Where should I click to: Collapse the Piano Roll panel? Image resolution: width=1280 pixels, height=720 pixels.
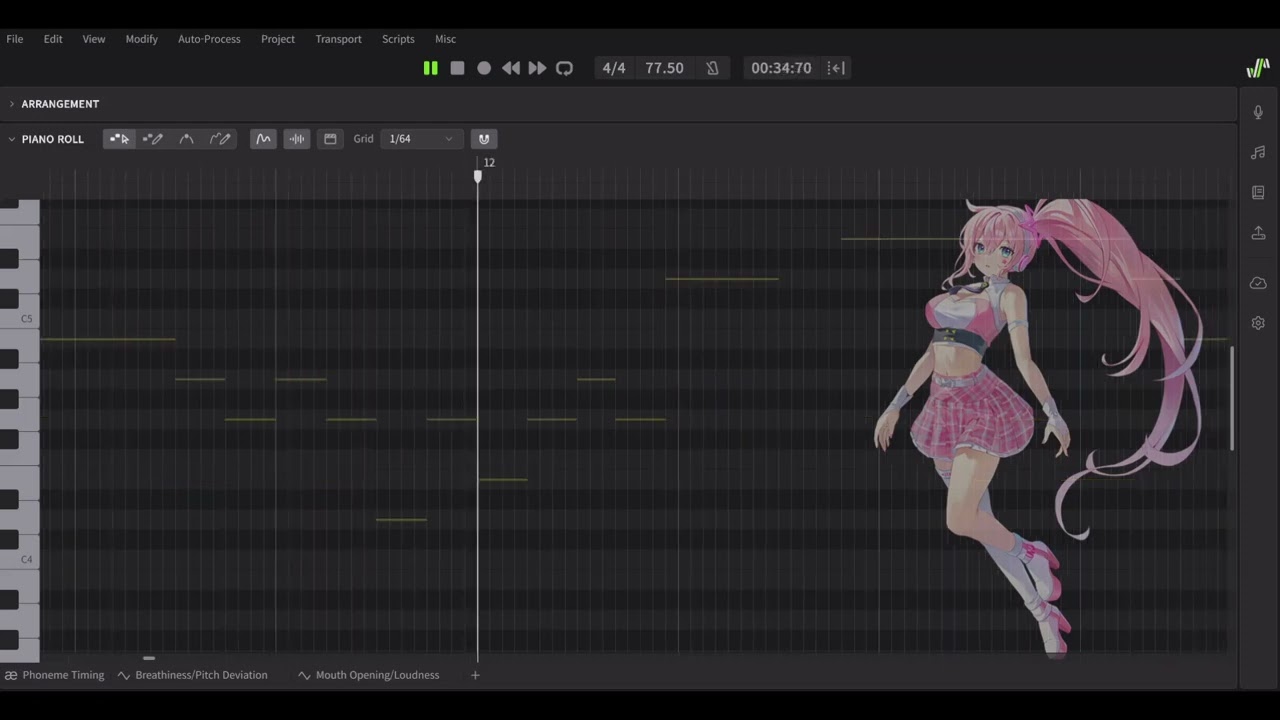point(12,139)
